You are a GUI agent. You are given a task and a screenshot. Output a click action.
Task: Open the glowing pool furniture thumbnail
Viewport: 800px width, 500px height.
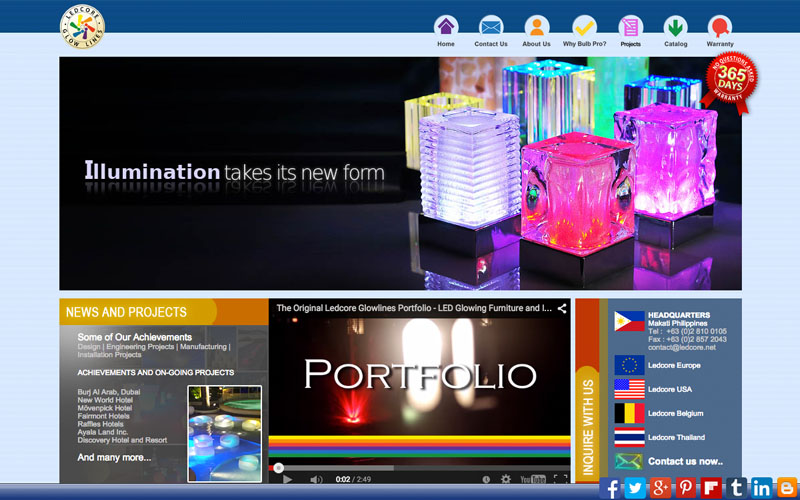pos(224,434)
